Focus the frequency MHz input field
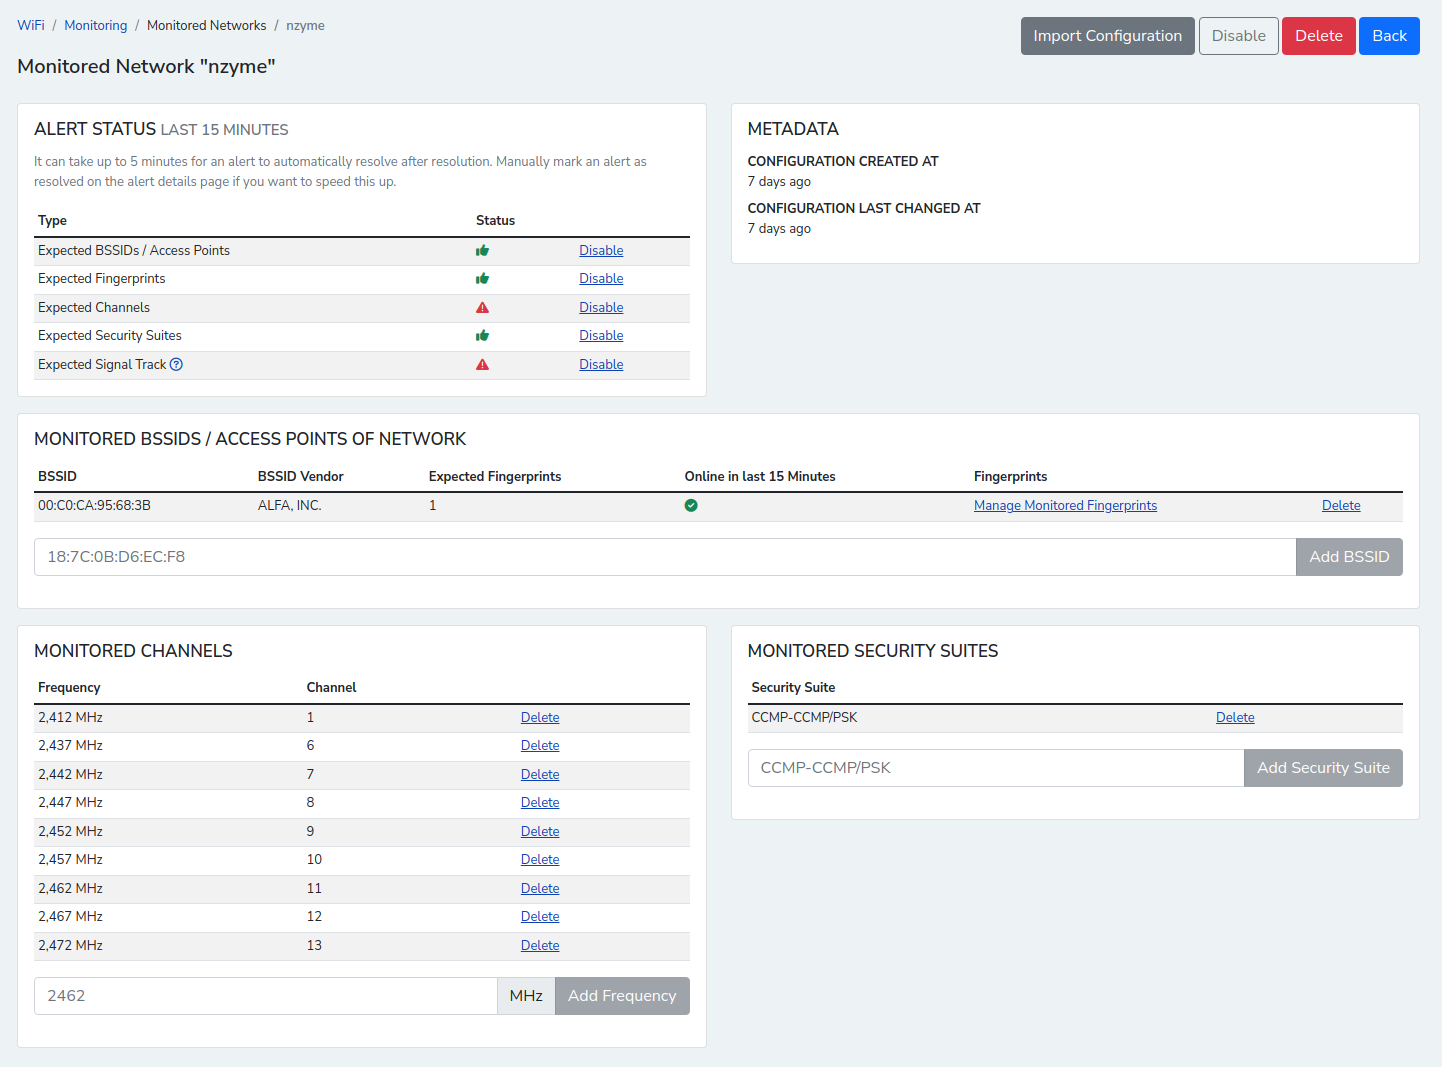 tap(266, 996)
